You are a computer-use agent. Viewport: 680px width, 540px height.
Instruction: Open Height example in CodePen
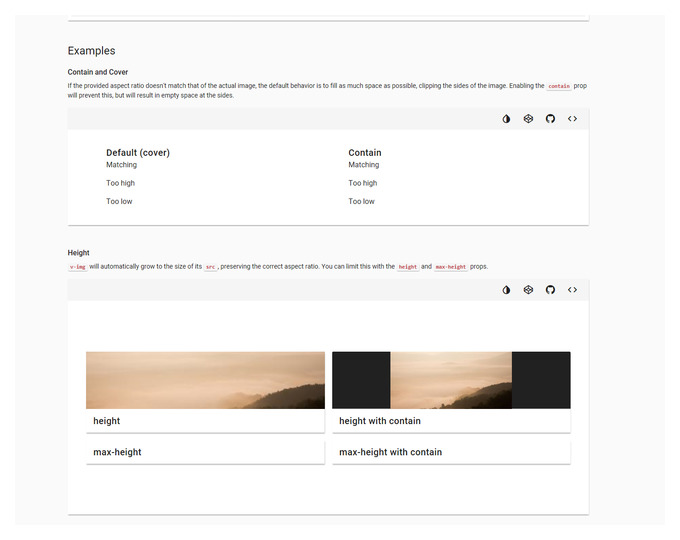point(528,290)
